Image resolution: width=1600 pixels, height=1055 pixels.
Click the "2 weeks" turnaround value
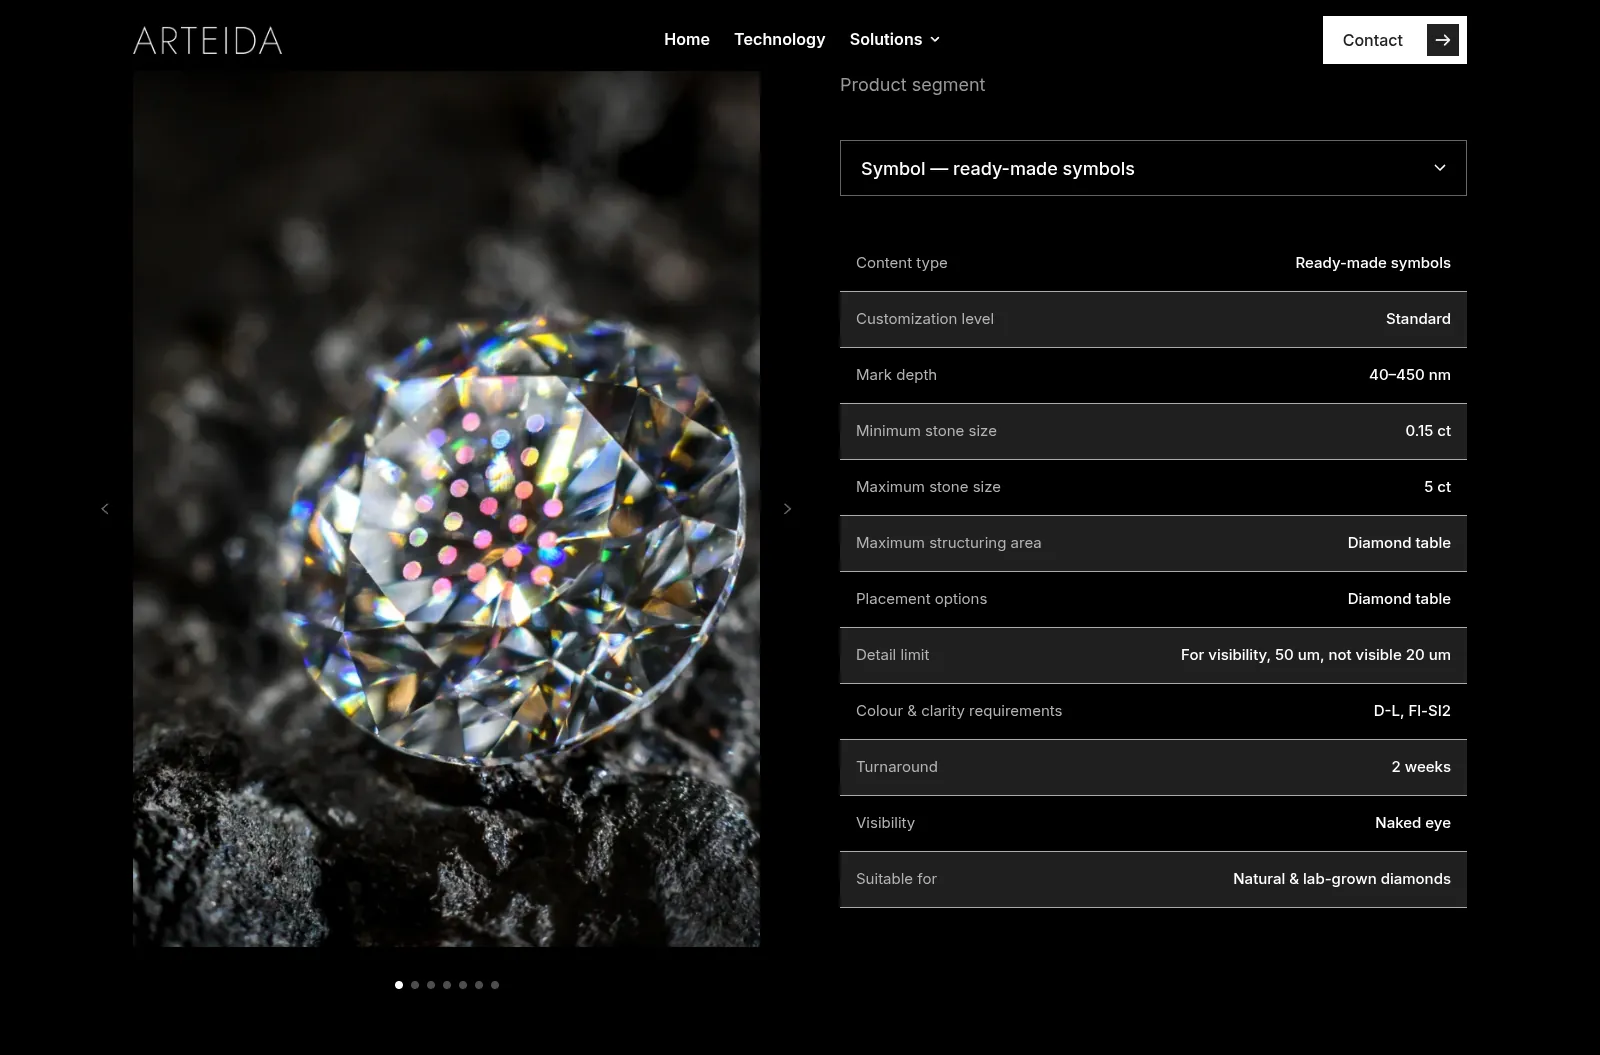tap(1421, 767)
